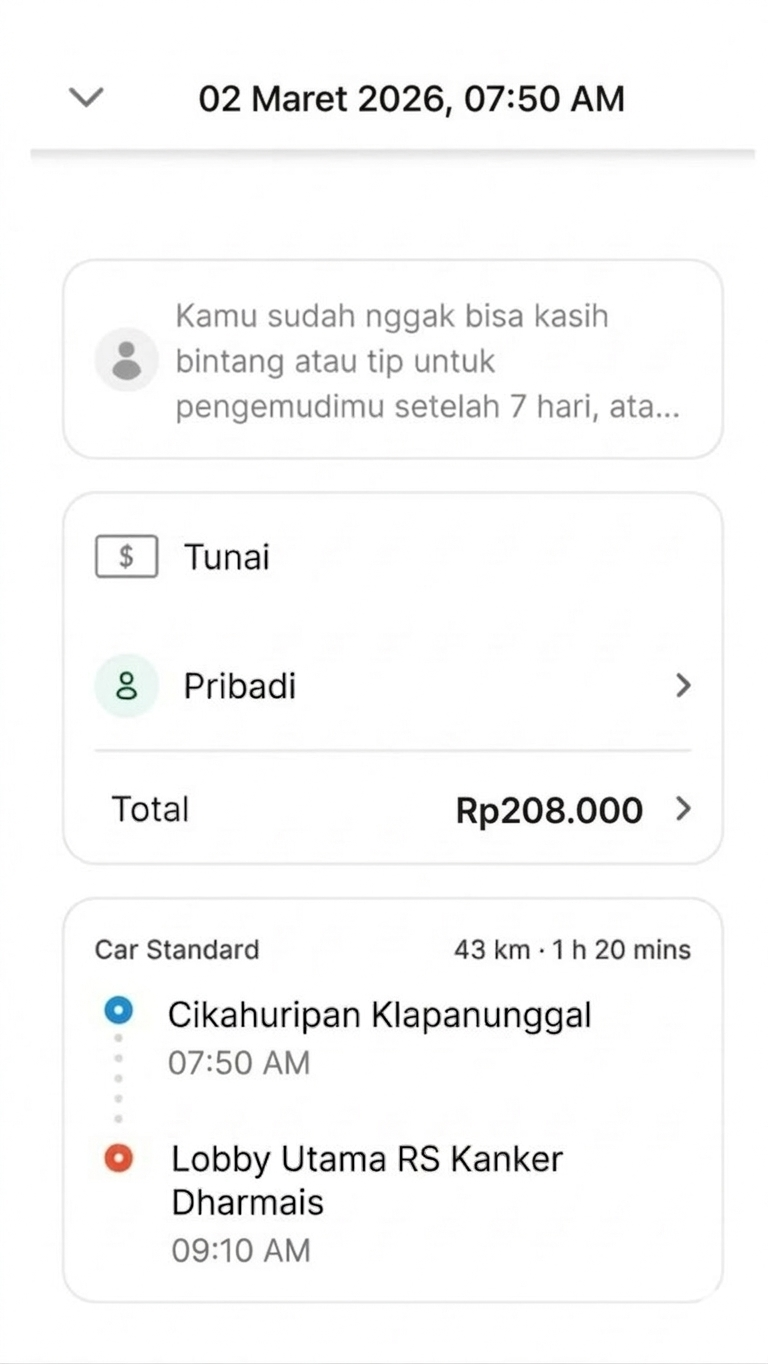
Task: Collapse the trip details with the top chevron
Action: pyautogui.click(x=87, y=97)
